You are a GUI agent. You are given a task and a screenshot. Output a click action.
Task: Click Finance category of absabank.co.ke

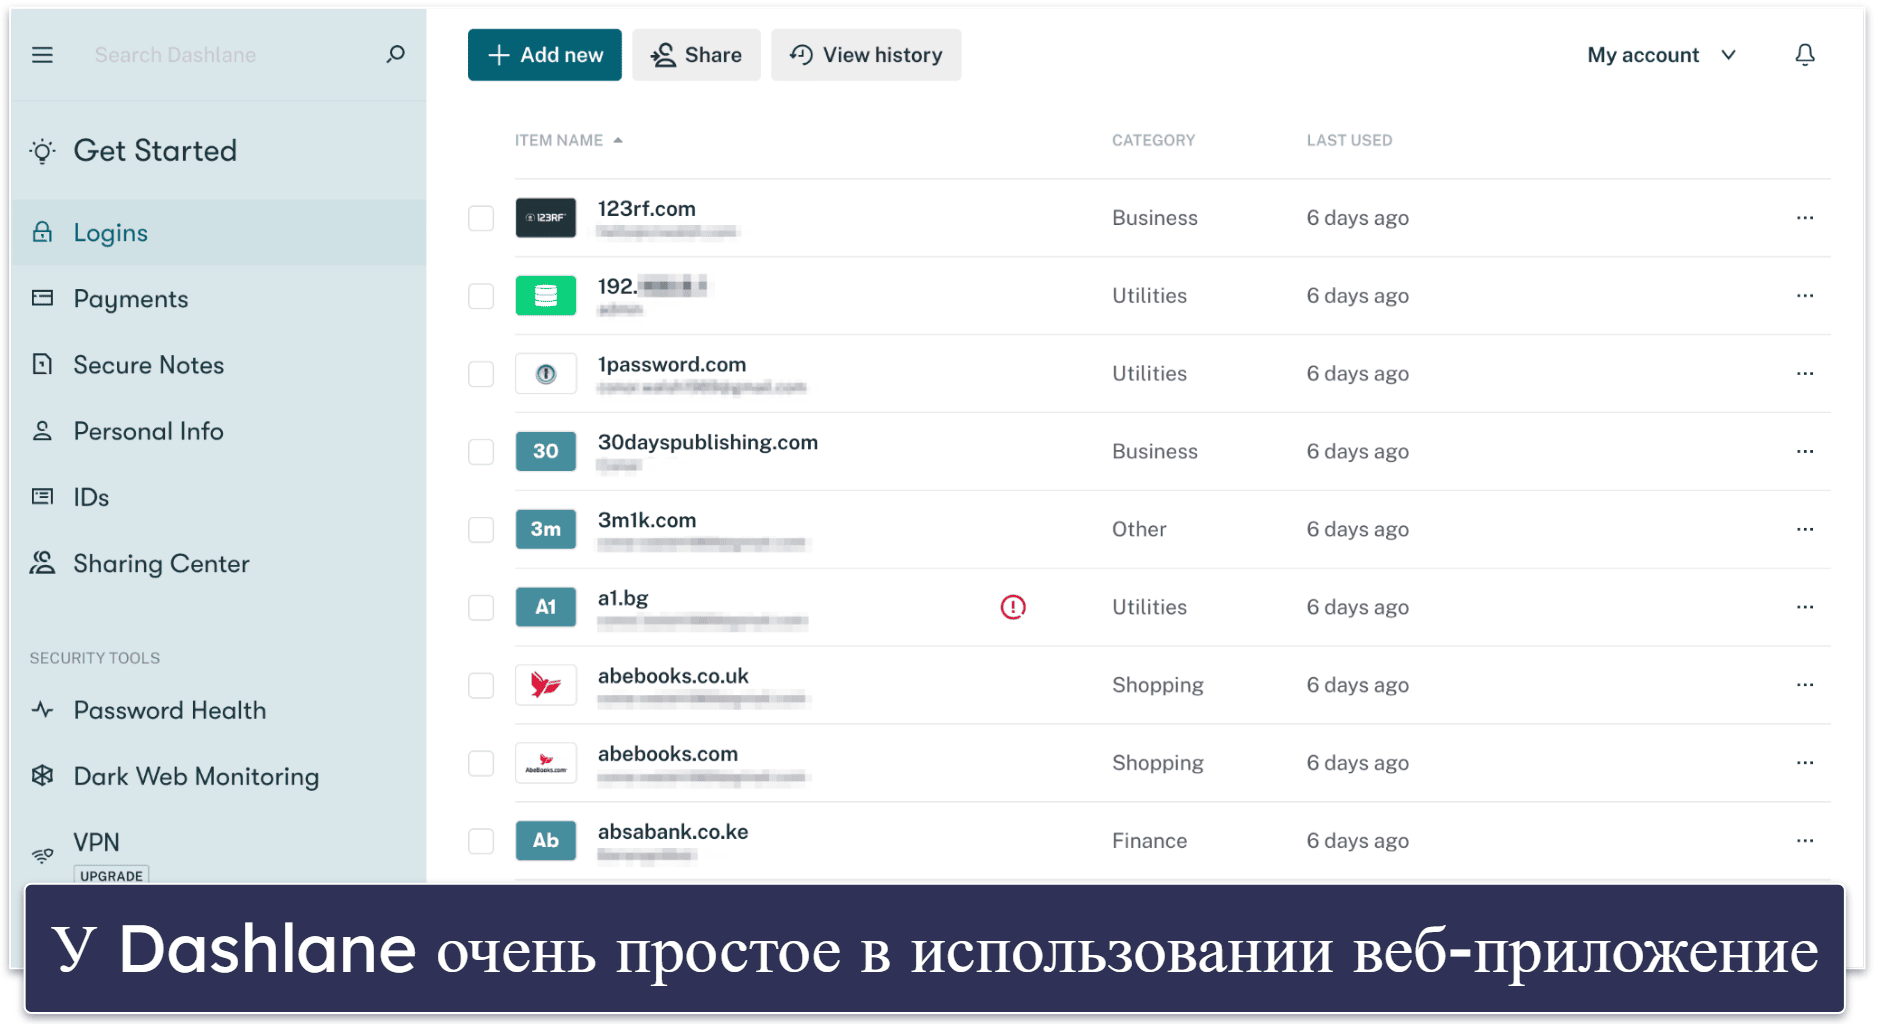pos(1150,841)
